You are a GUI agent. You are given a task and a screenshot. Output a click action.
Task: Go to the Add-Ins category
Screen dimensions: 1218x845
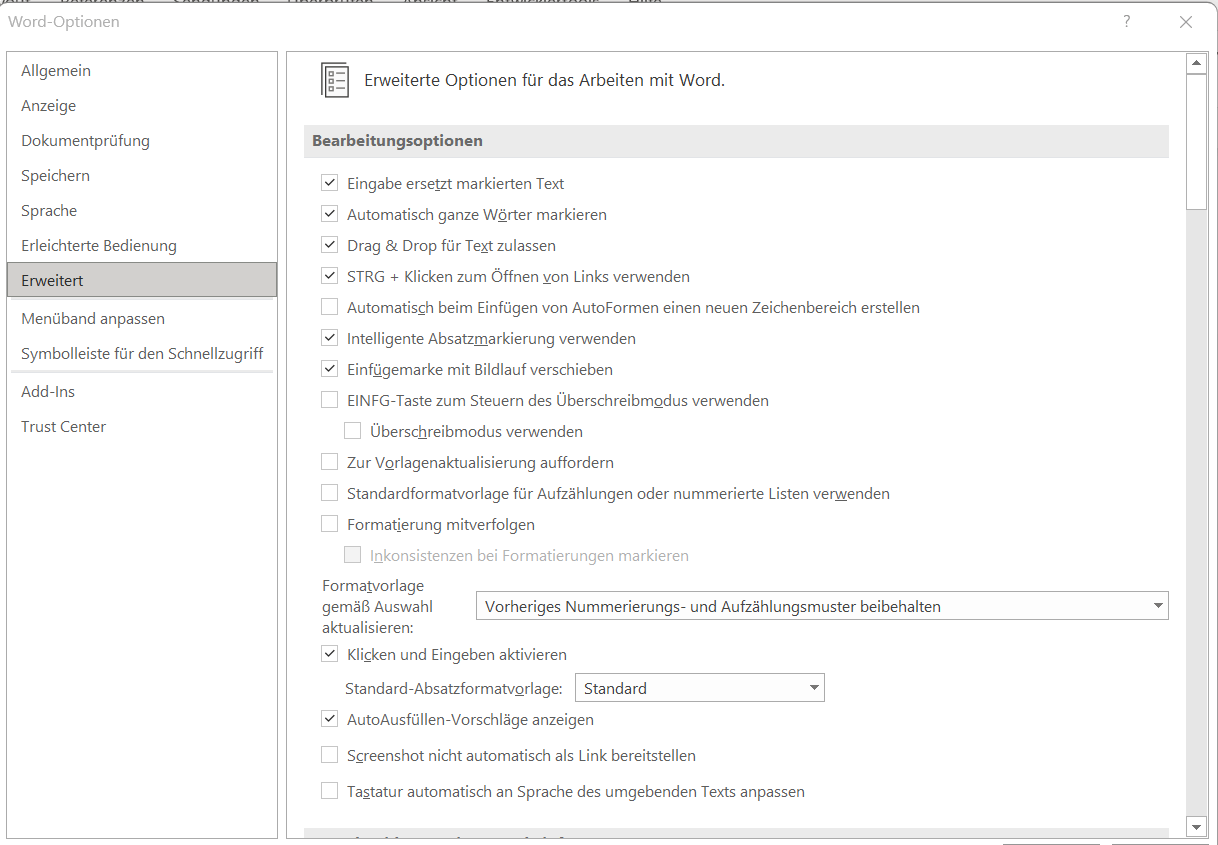(x=142, y=392)
